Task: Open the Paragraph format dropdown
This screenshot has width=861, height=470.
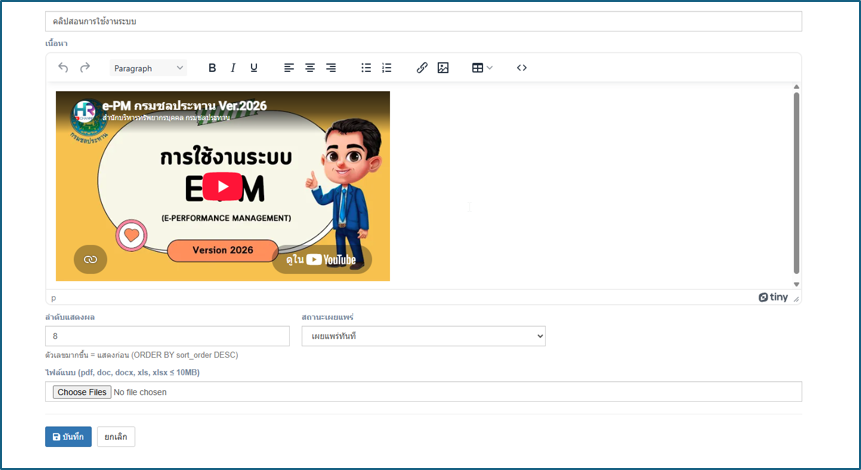Action: 148,68
